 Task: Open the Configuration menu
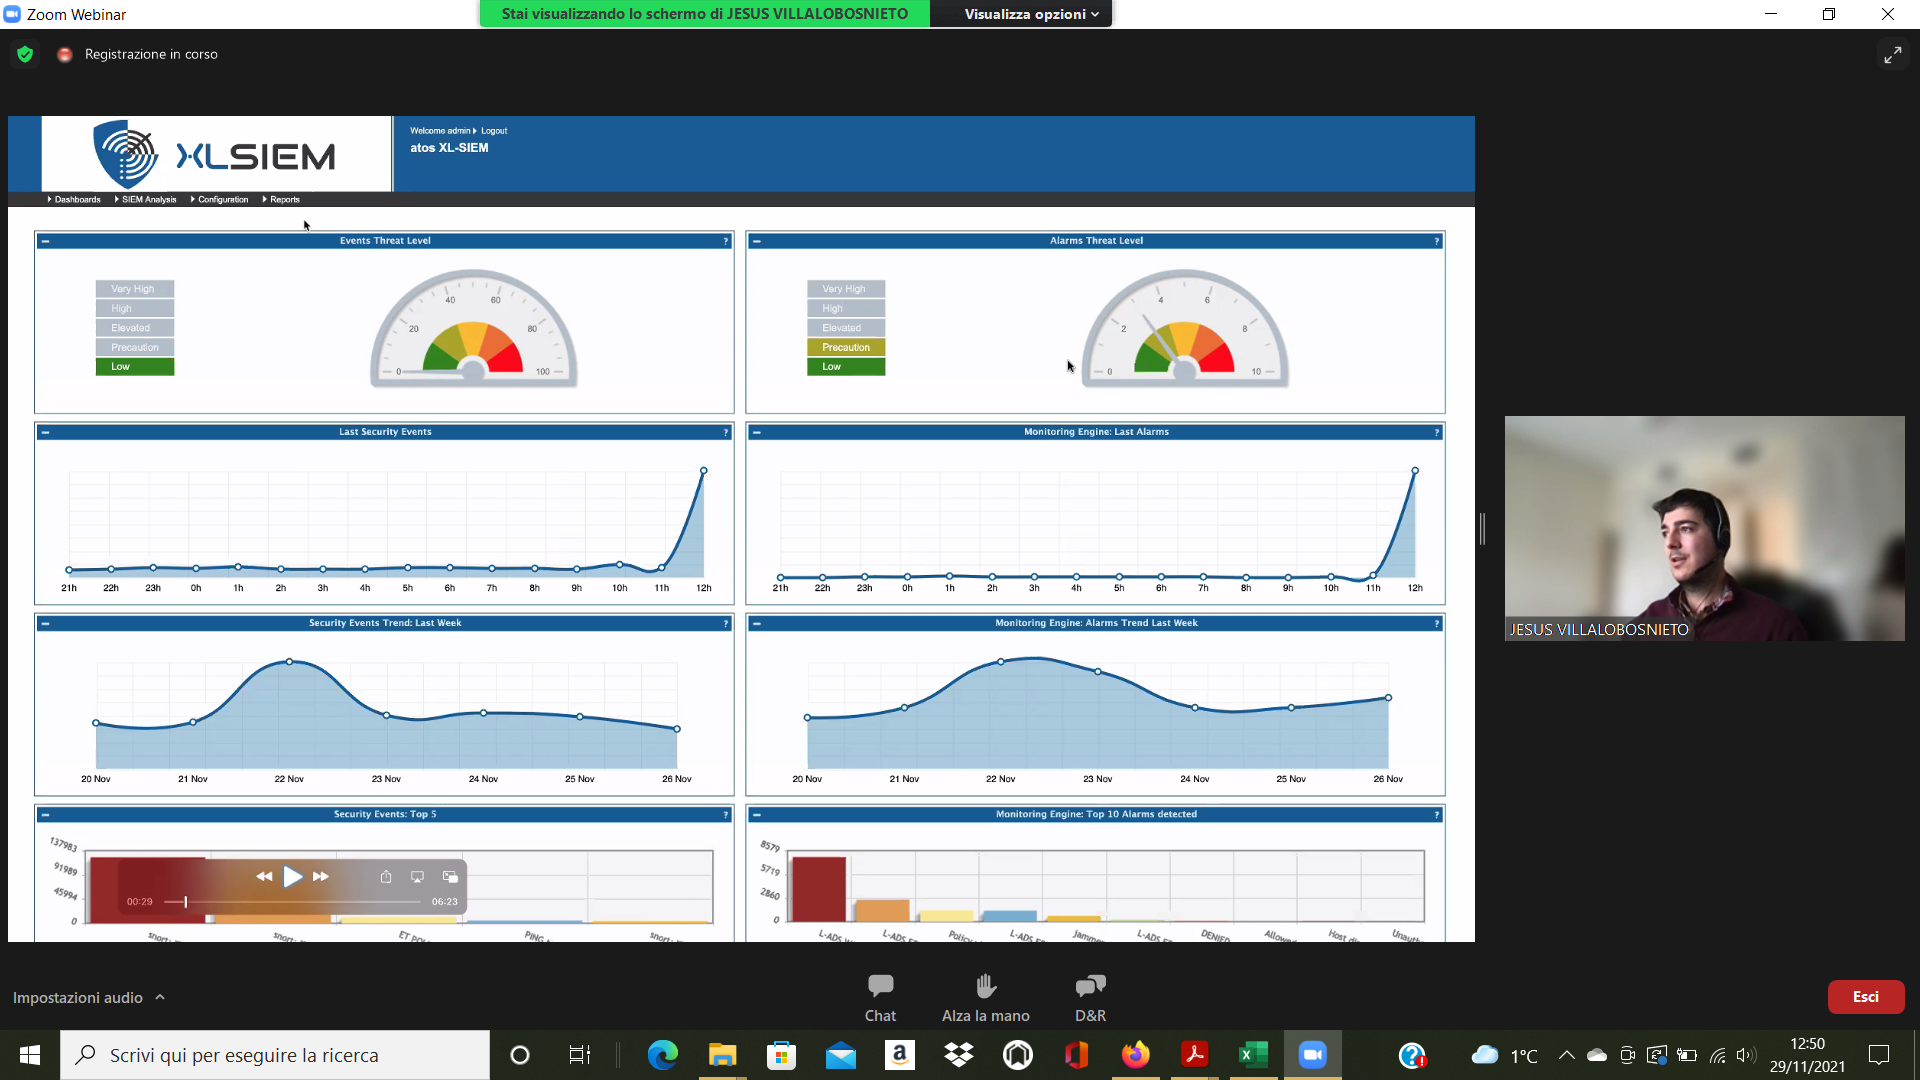point(222,200)
